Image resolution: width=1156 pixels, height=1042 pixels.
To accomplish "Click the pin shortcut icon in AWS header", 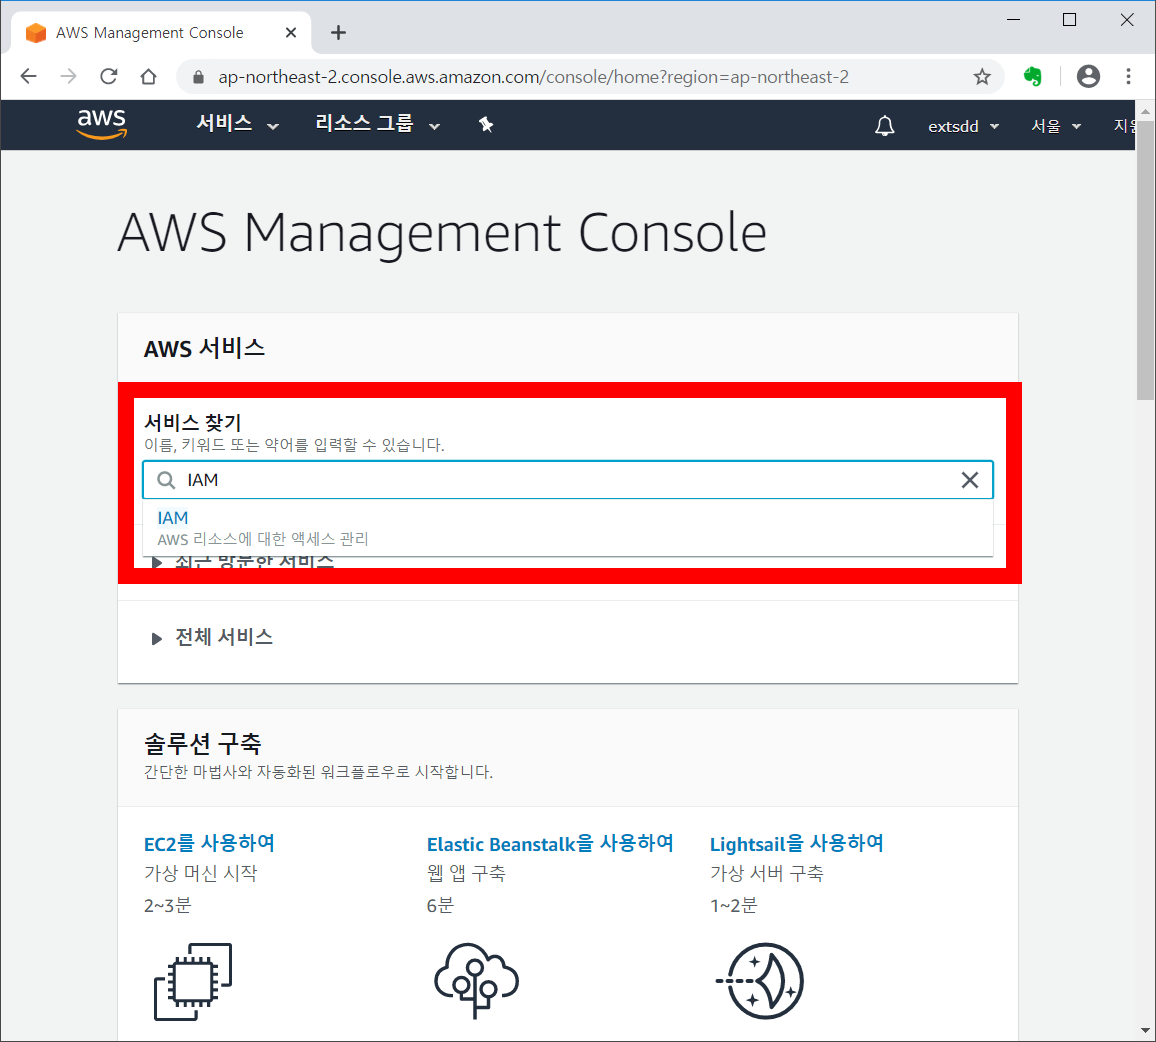I will (486, 125).
